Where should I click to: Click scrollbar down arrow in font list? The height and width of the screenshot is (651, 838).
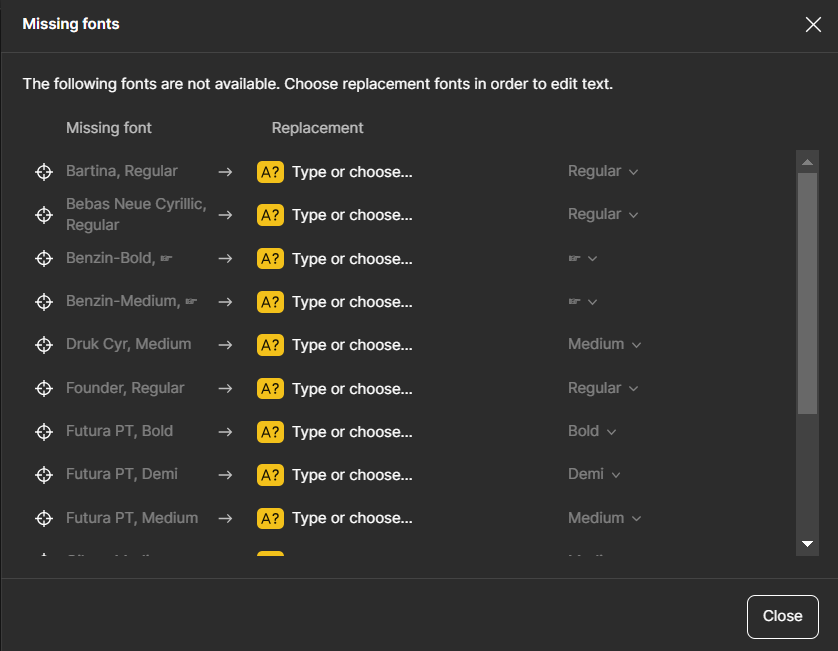click(807, 544)
